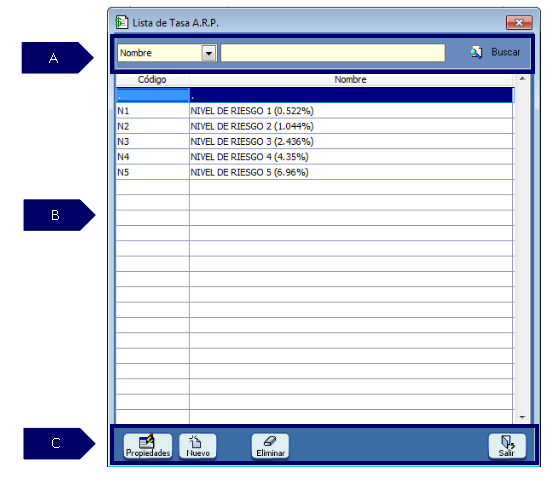Exit the list using Salir

(507, 446)
